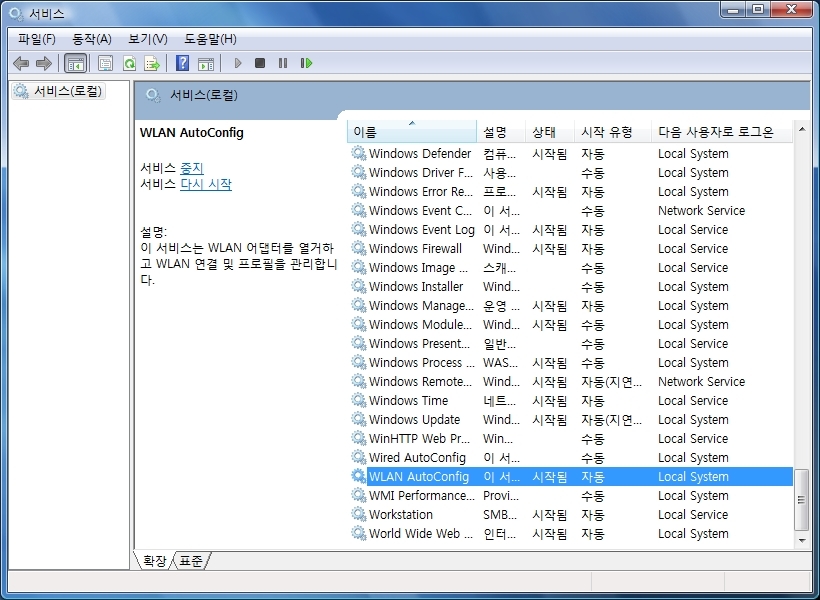Screen dimensions: 820x600
Task: Select the Windows Manage... service
Action: point(572,305)
